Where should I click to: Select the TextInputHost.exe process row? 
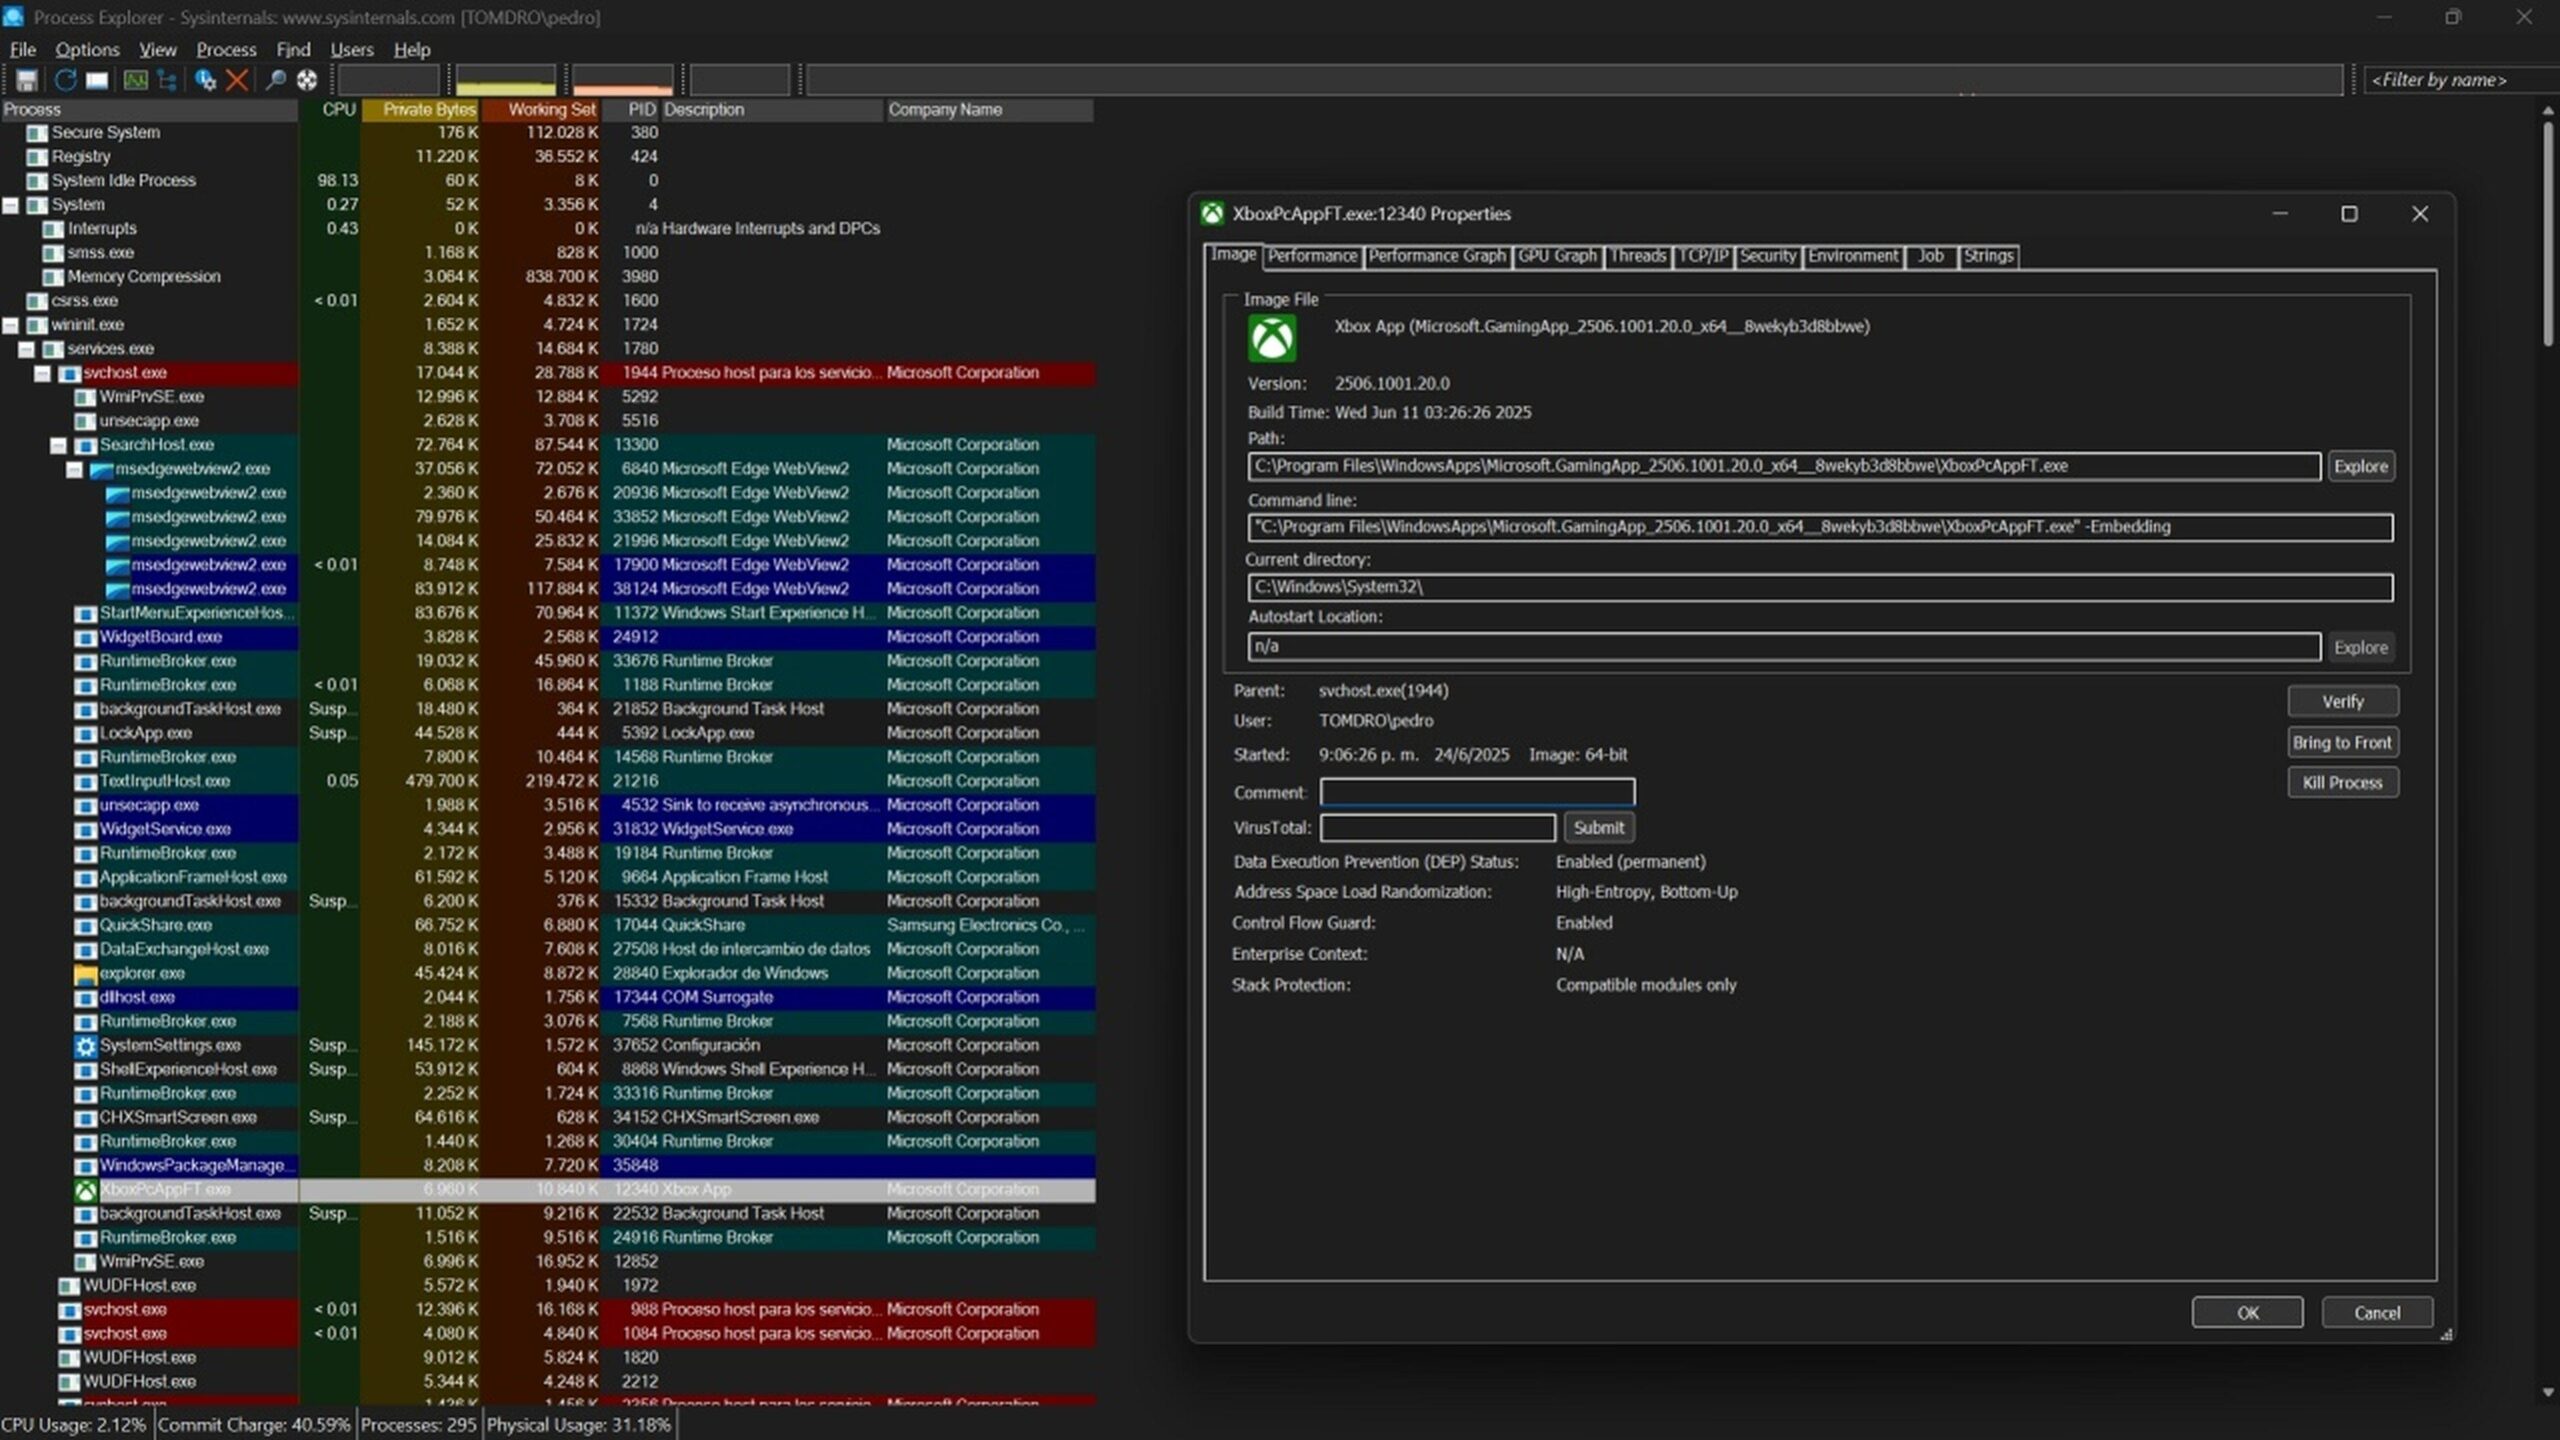click(548, 781)
